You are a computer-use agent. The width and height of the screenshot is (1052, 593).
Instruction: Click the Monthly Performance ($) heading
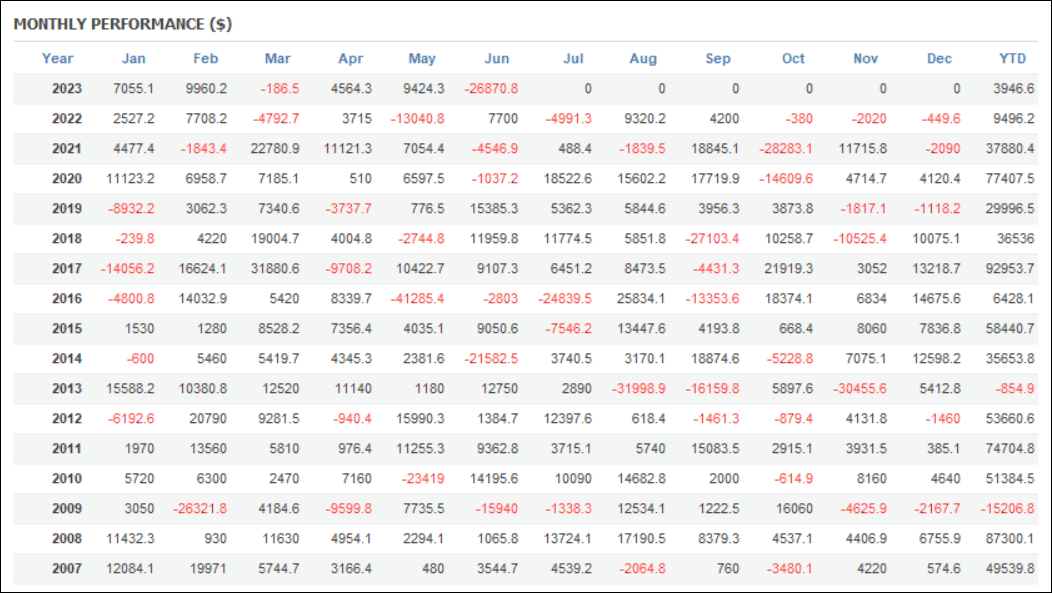tap(123, 24)
